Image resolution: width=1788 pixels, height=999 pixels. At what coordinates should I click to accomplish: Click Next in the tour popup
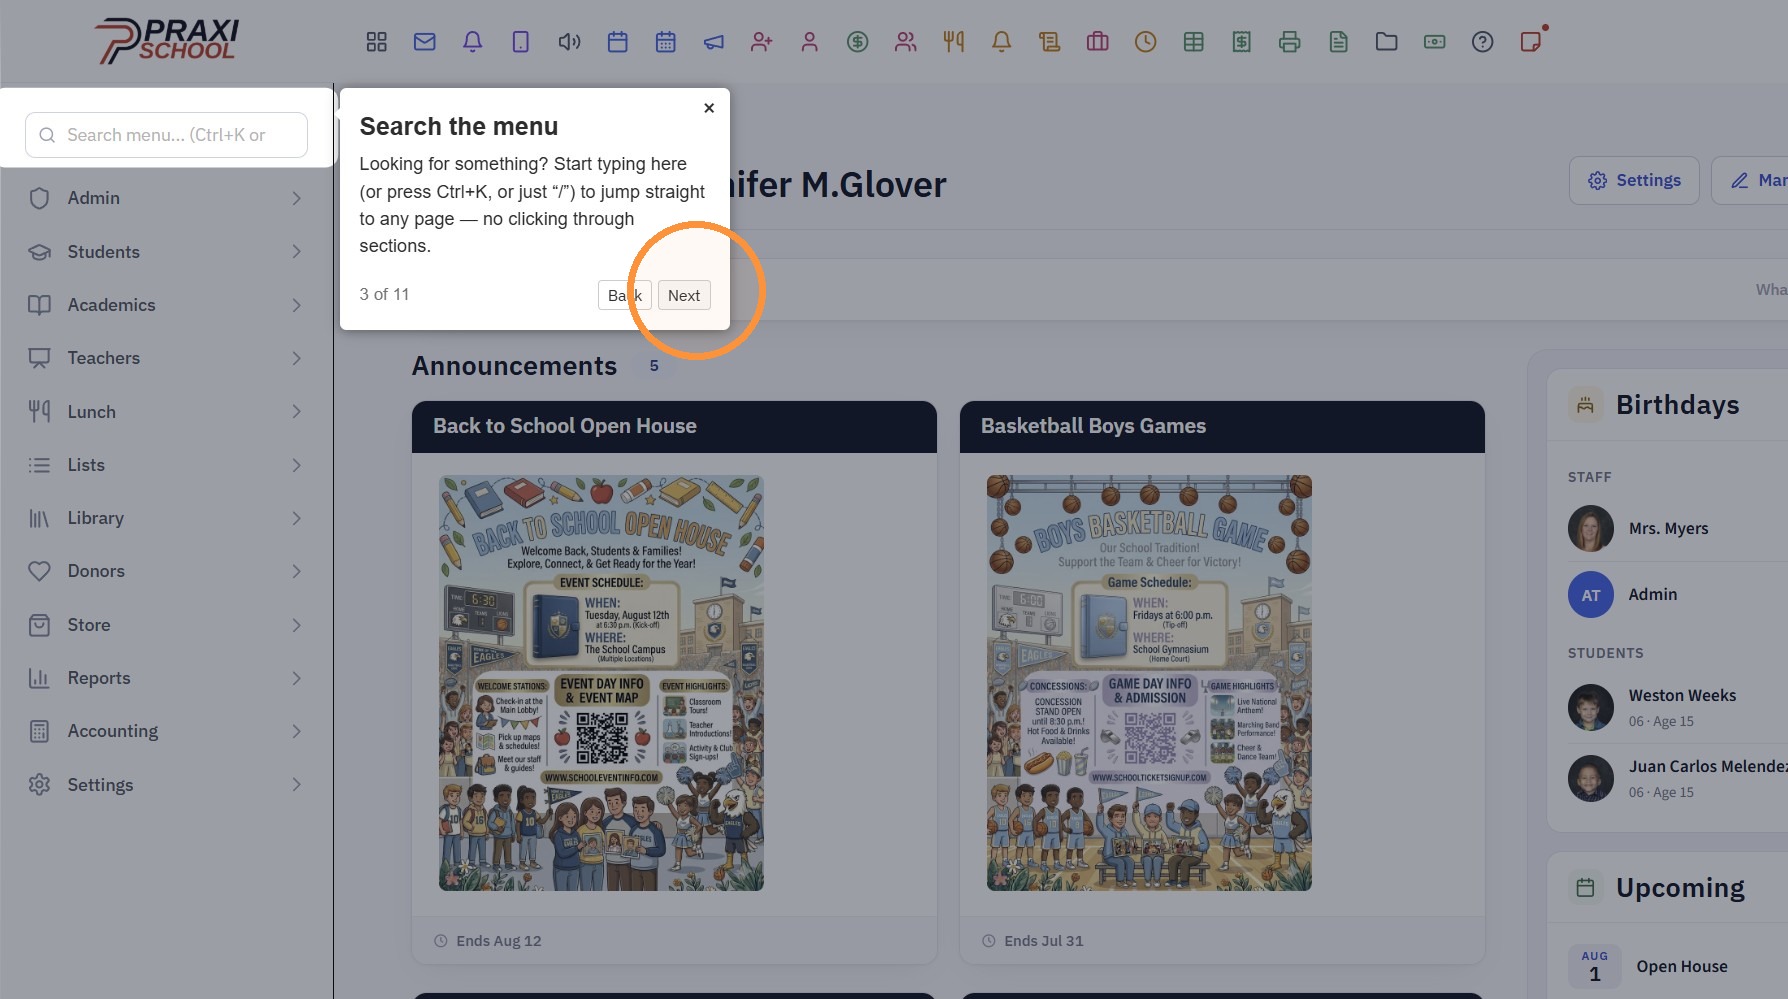click(684, 295)
